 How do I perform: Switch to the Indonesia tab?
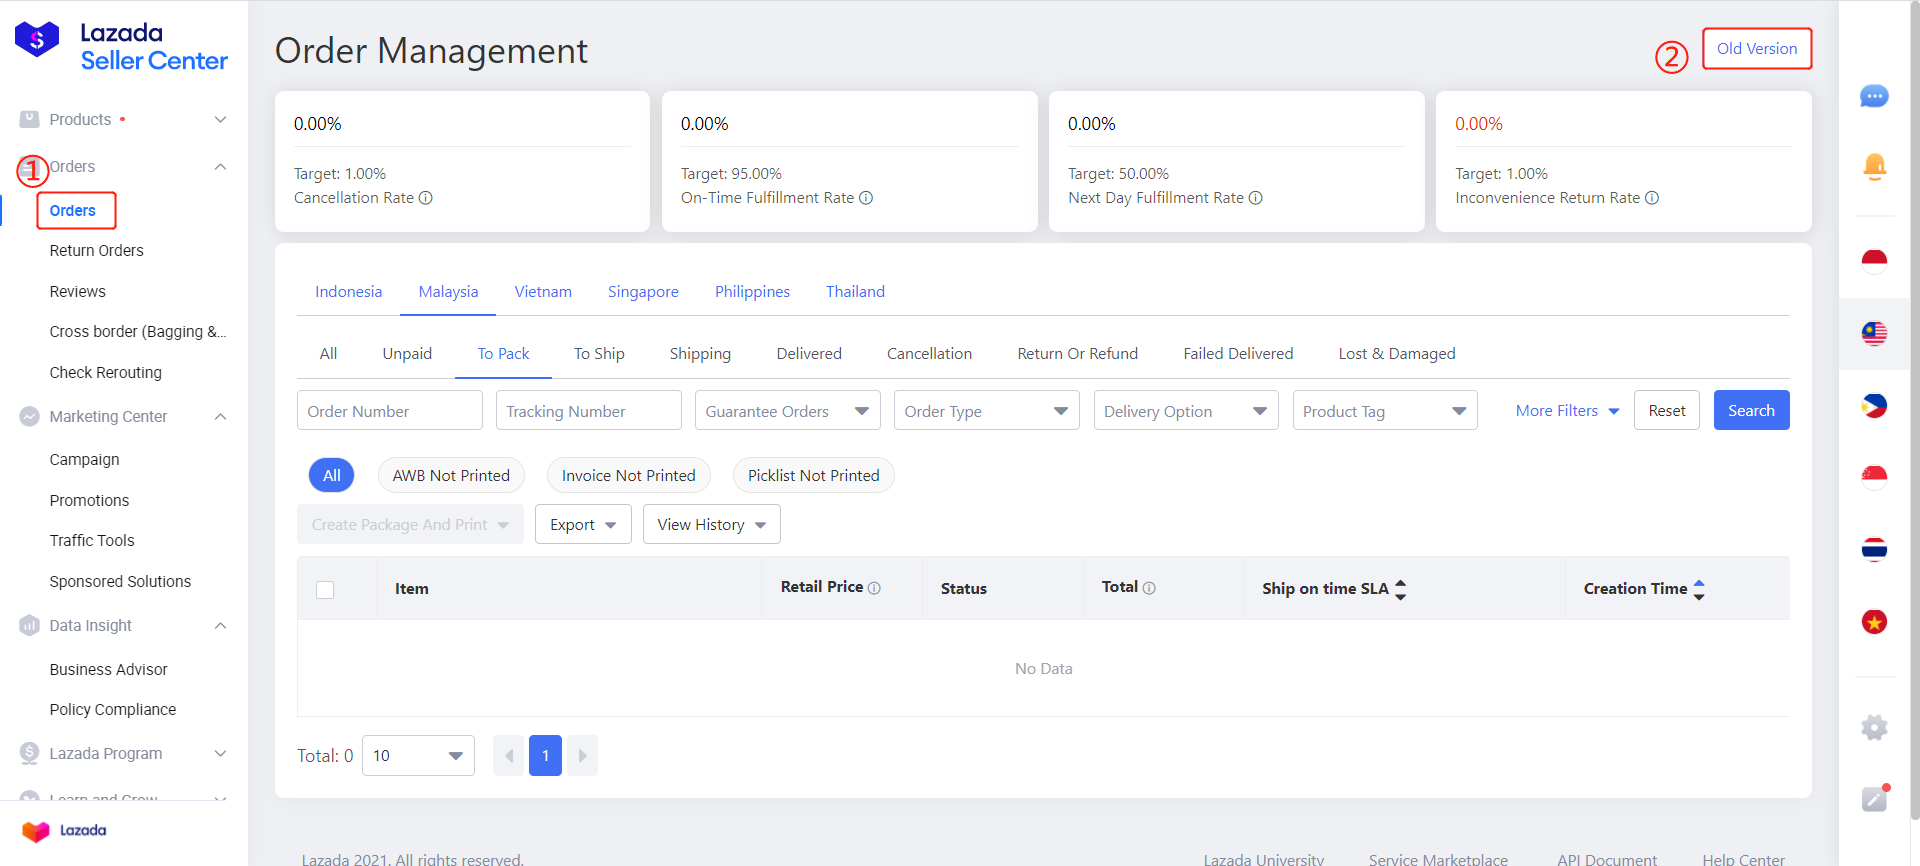[348, 292]
